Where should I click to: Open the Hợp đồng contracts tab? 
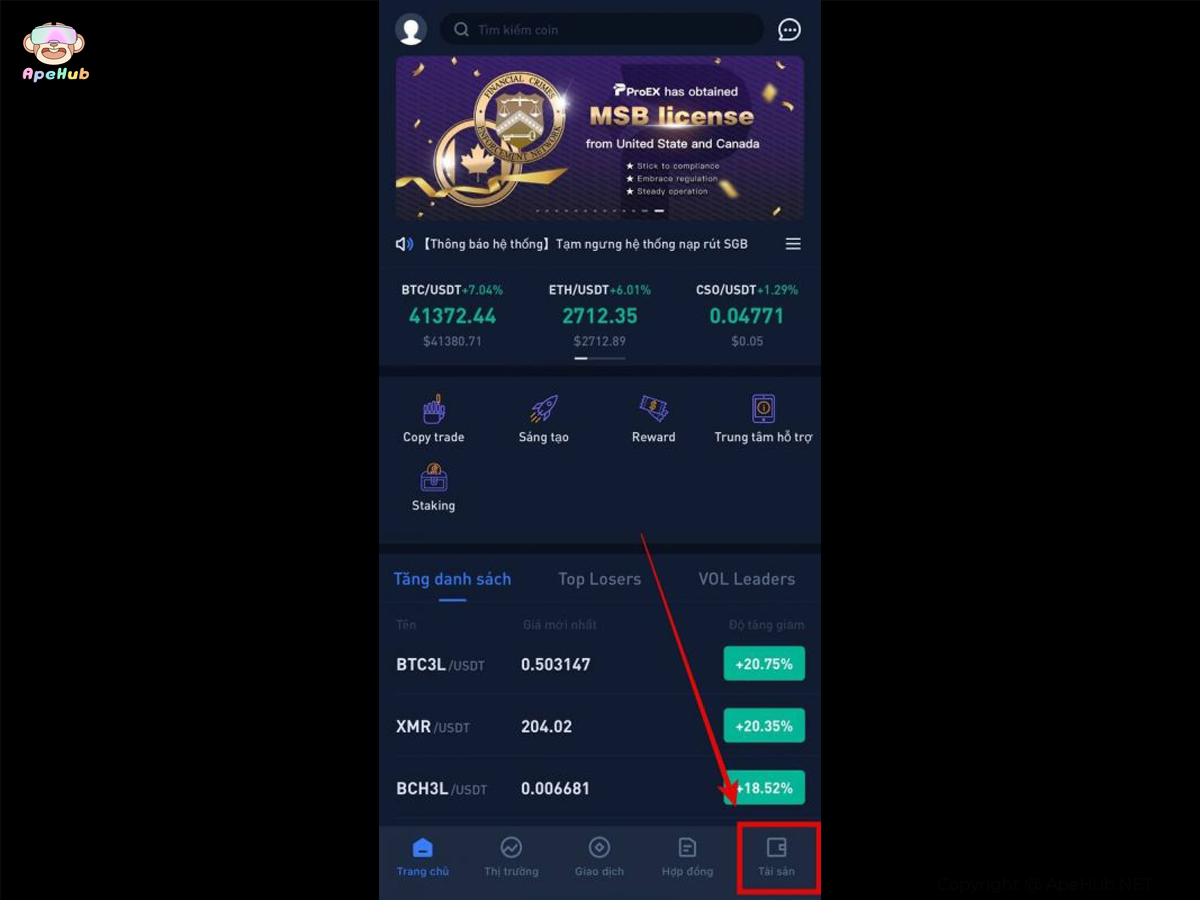pos(688,858)
